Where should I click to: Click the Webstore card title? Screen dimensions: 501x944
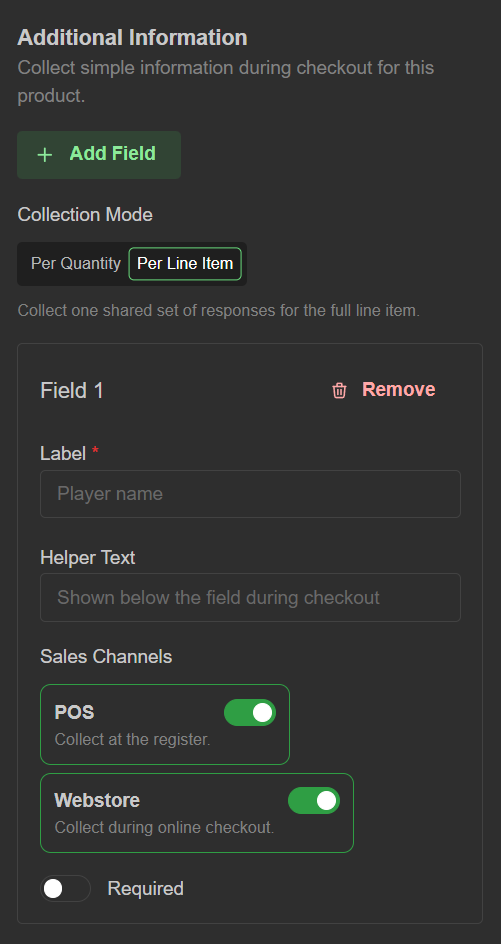point(97,801)
